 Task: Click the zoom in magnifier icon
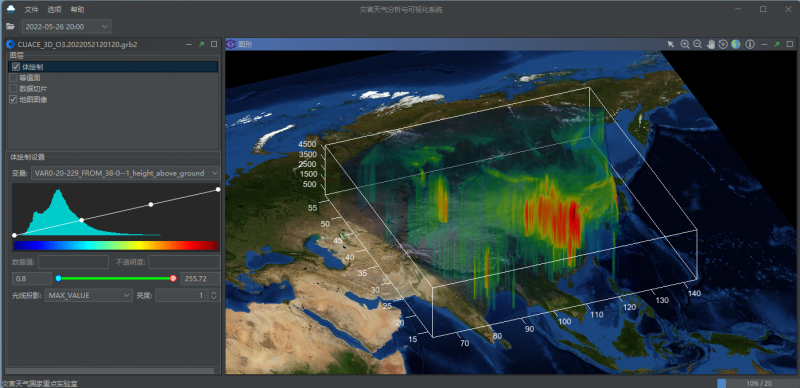pos(685,44)
